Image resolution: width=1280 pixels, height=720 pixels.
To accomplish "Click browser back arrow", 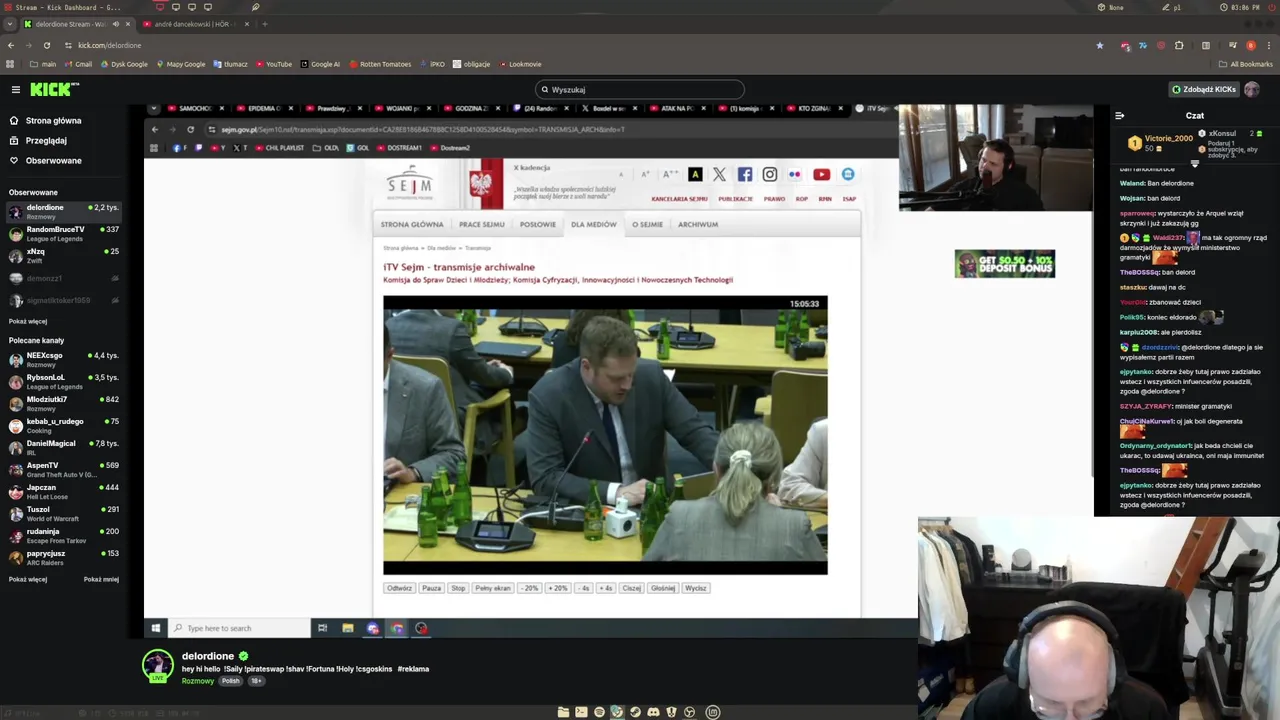I will pos(11,45).
